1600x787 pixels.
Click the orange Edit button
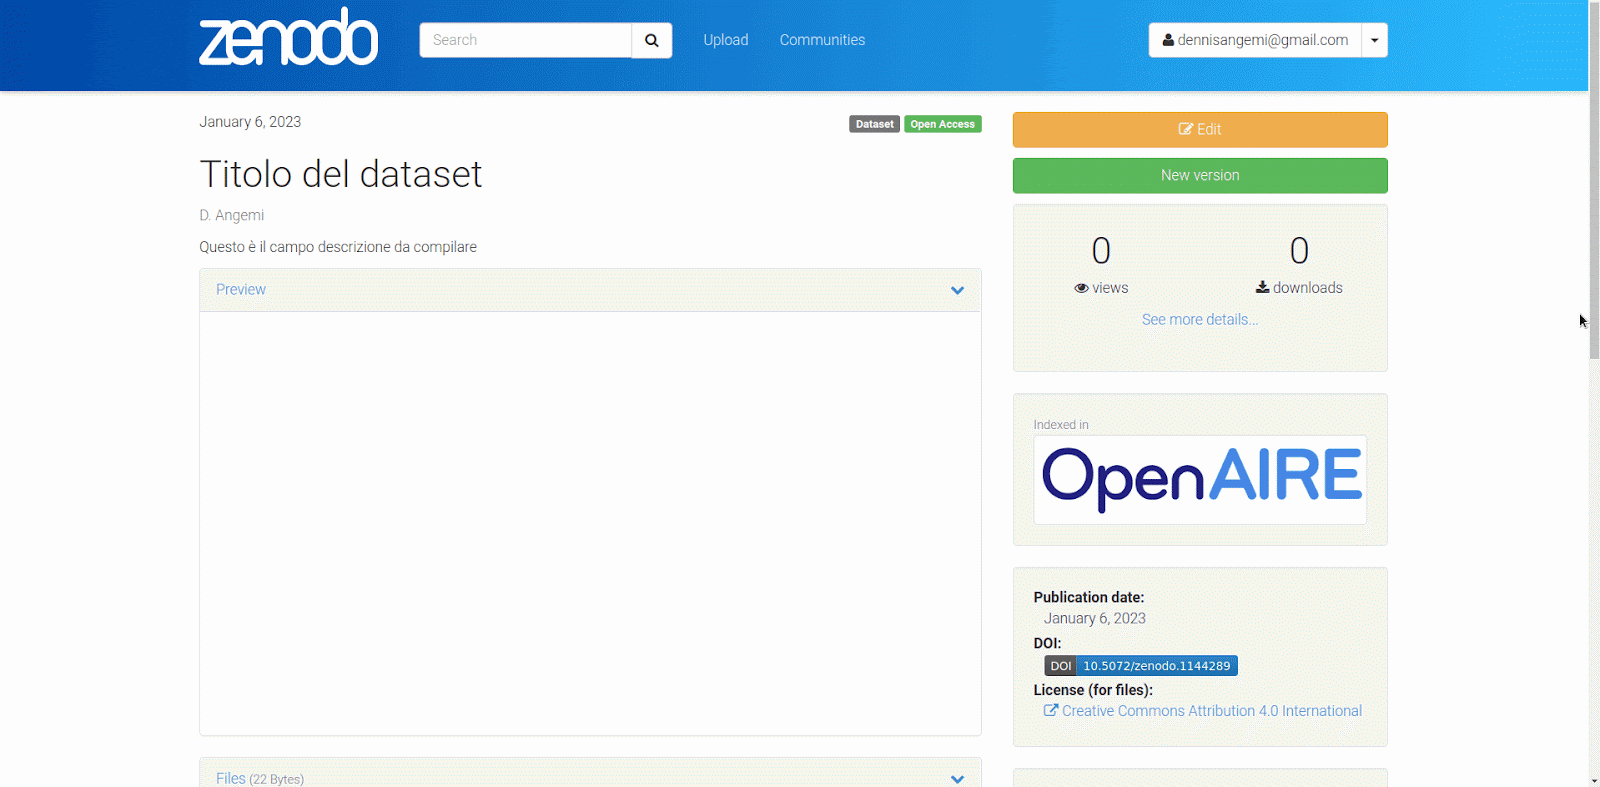point(1200,129)
